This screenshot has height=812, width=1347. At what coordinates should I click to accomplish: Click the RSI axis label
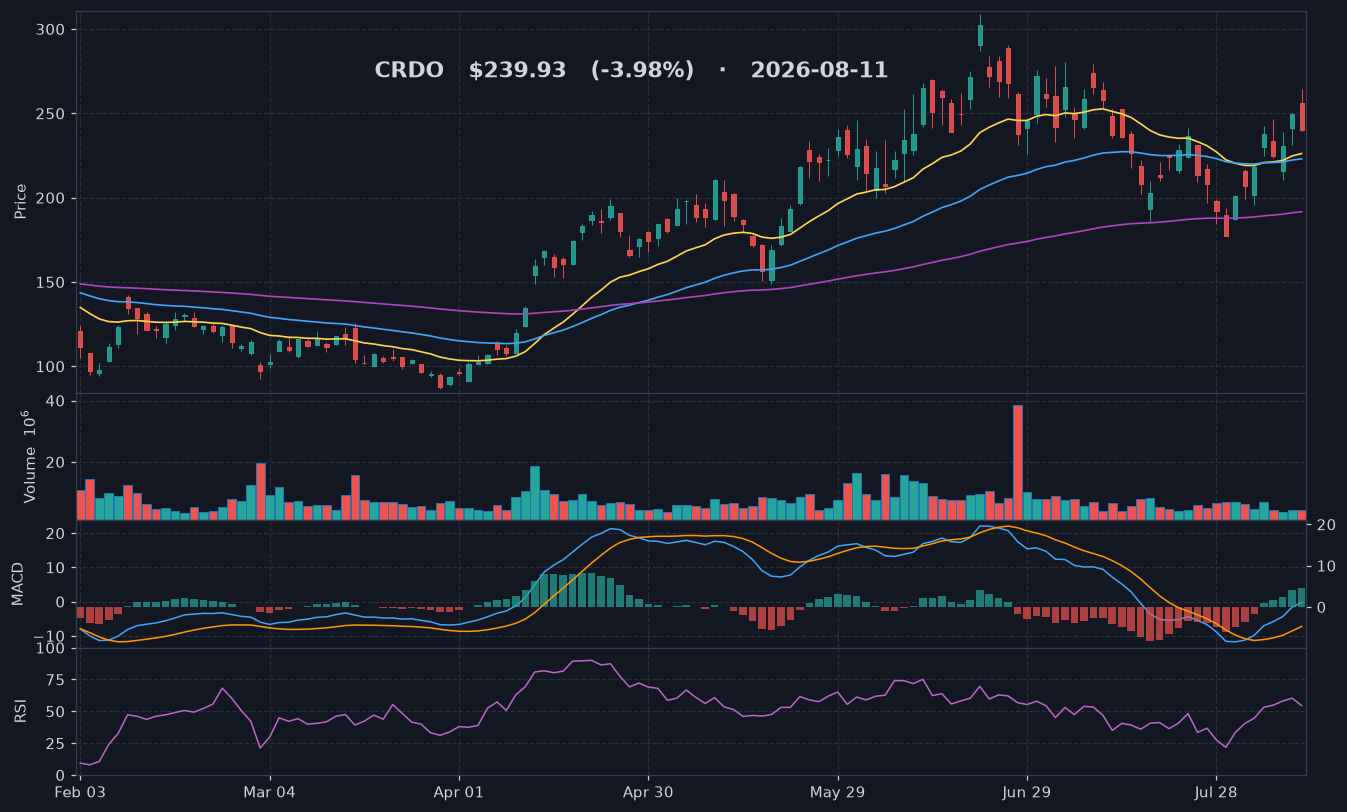tap(21, 712)
